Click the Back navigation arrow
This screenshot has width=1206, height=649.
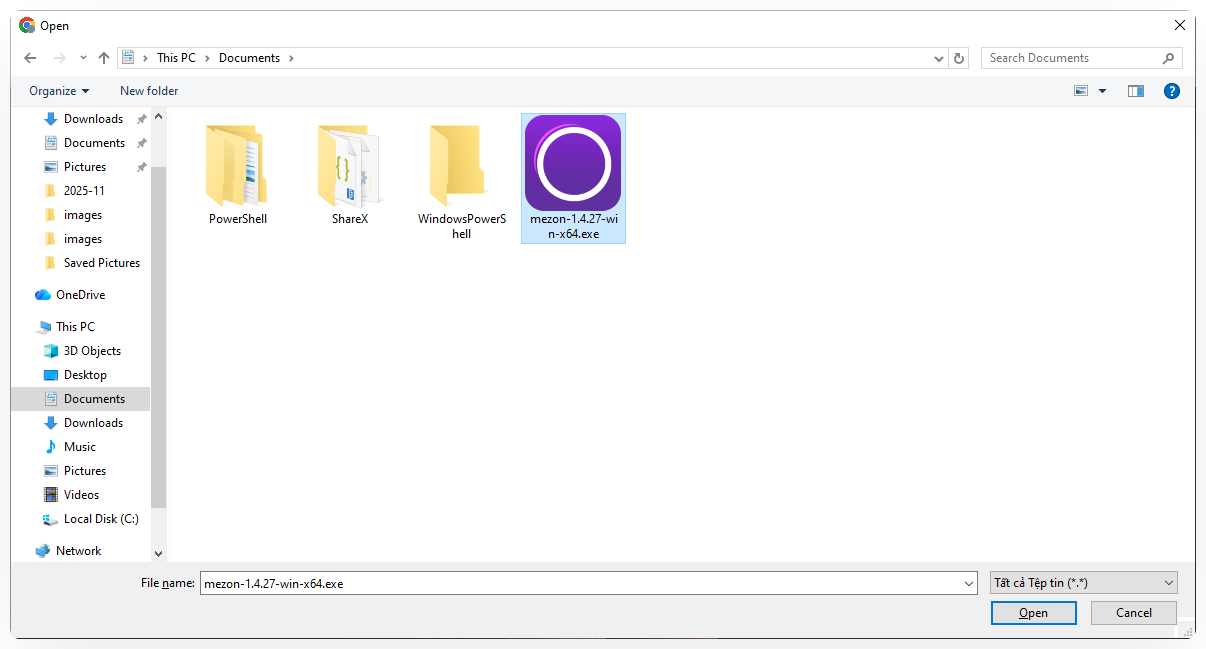coord(30,58)
